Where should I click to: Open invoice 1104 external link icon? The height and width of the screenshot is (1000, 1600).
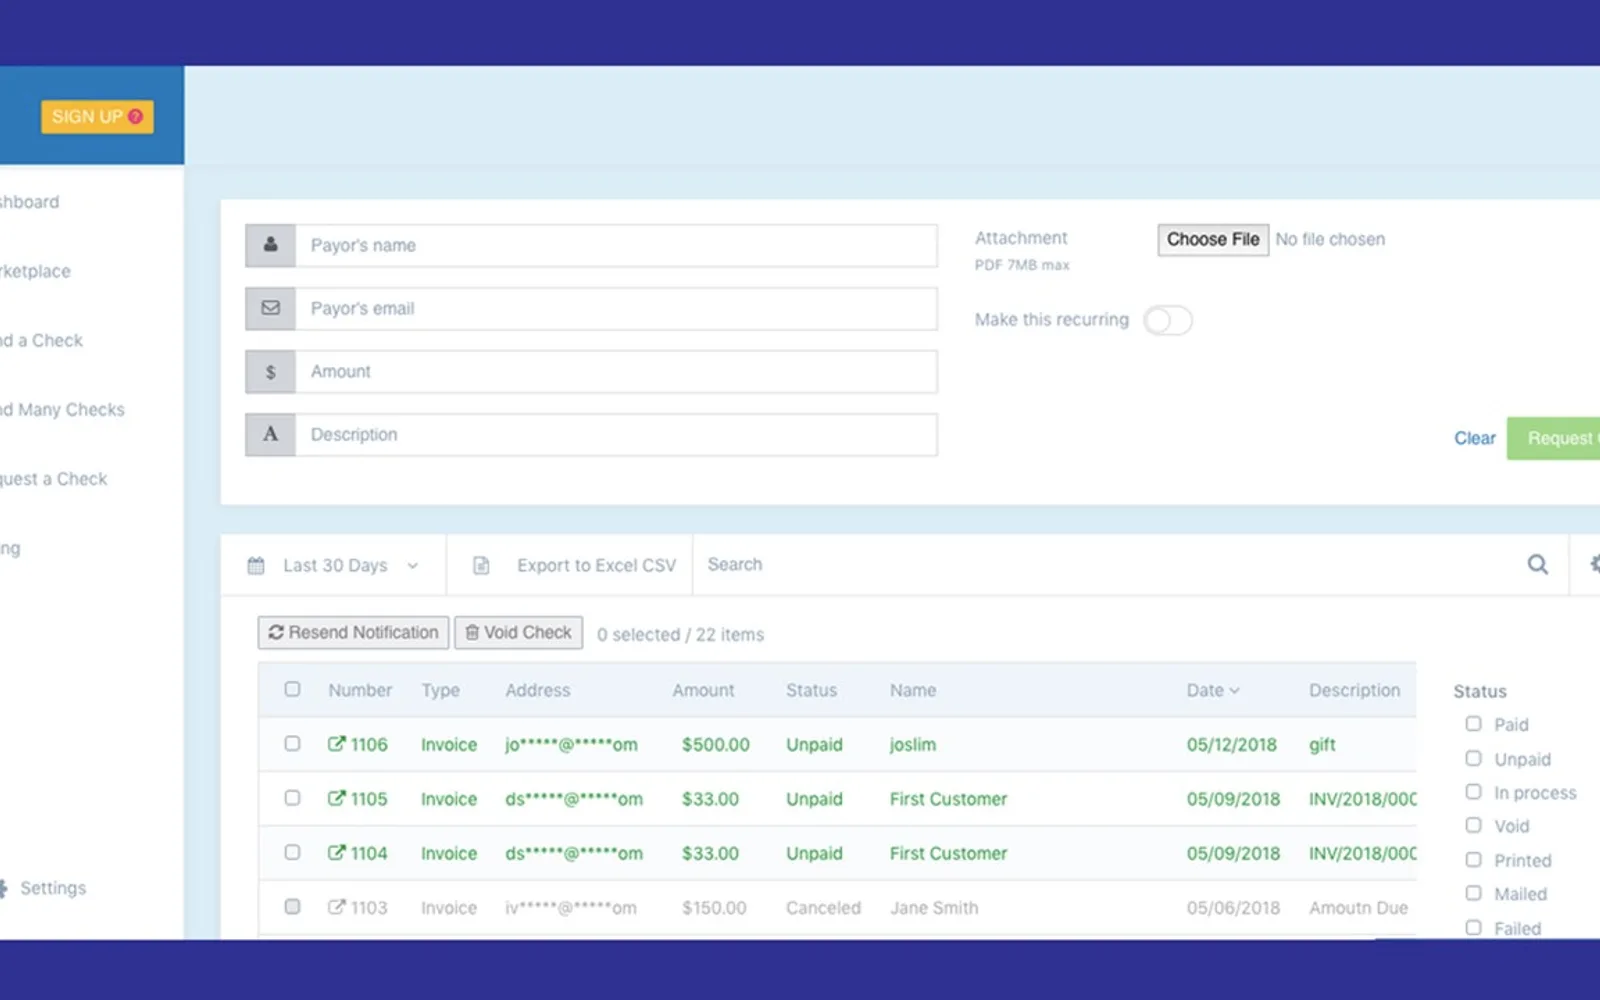tap(337, 853)
